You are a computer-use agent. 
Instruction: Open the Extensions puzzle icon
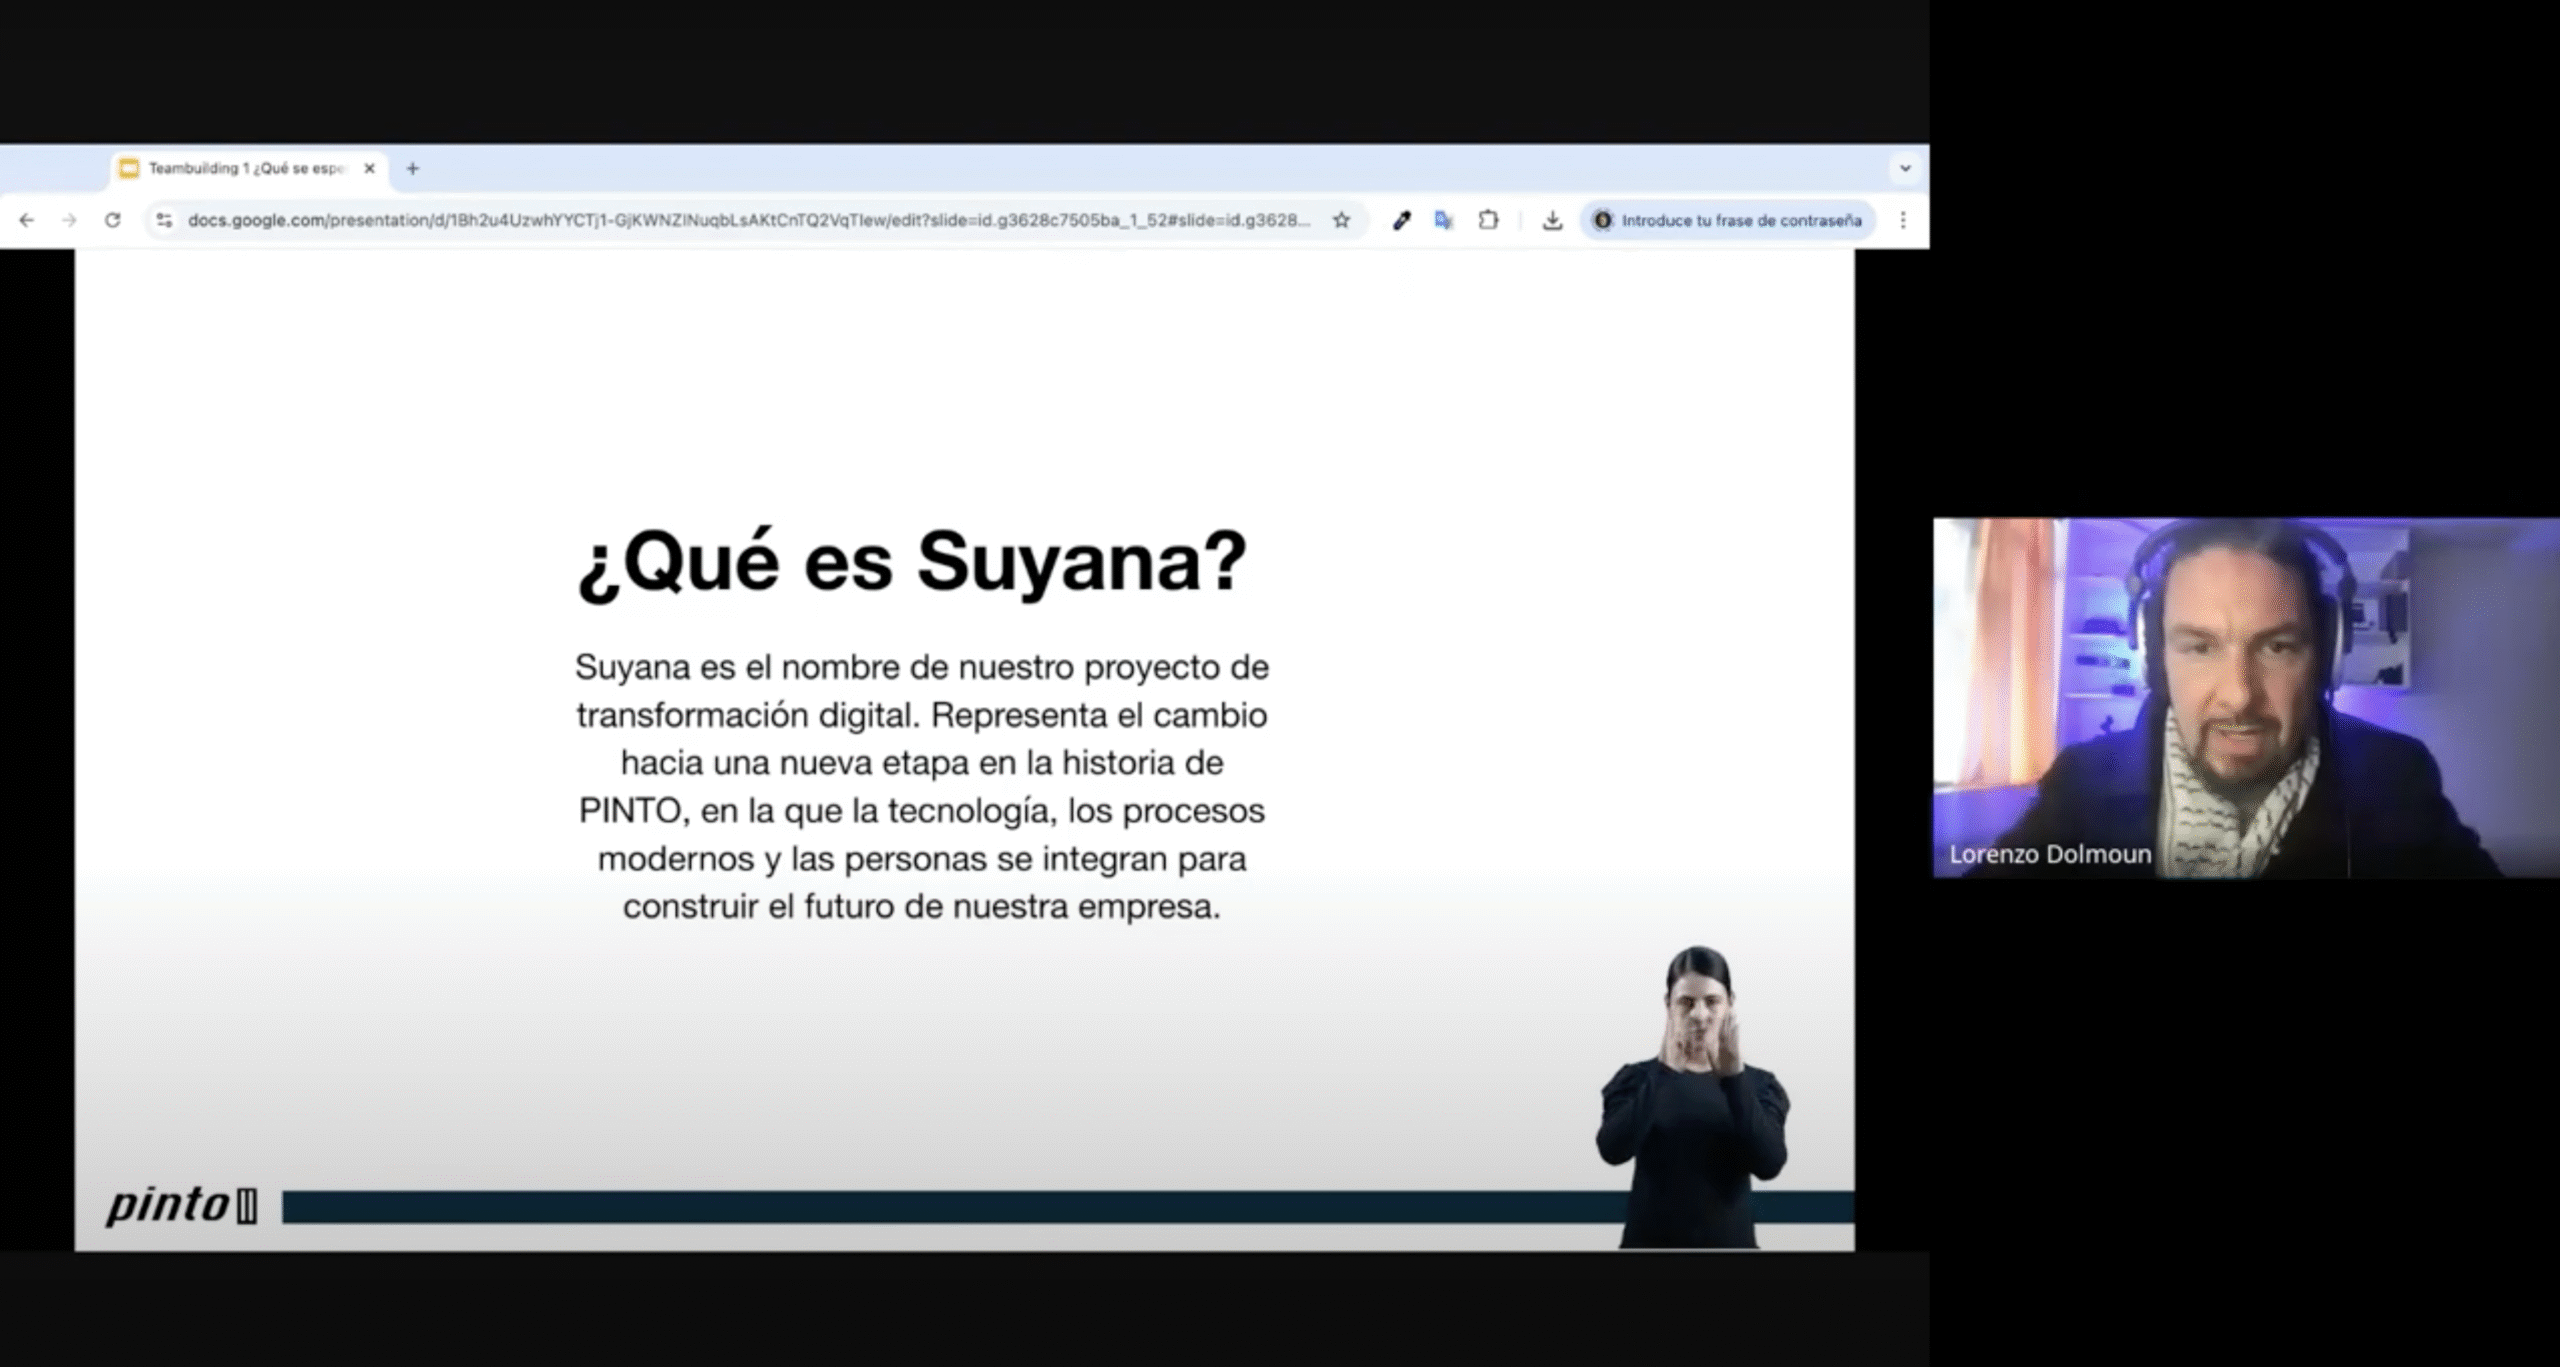coord(1488,220)
